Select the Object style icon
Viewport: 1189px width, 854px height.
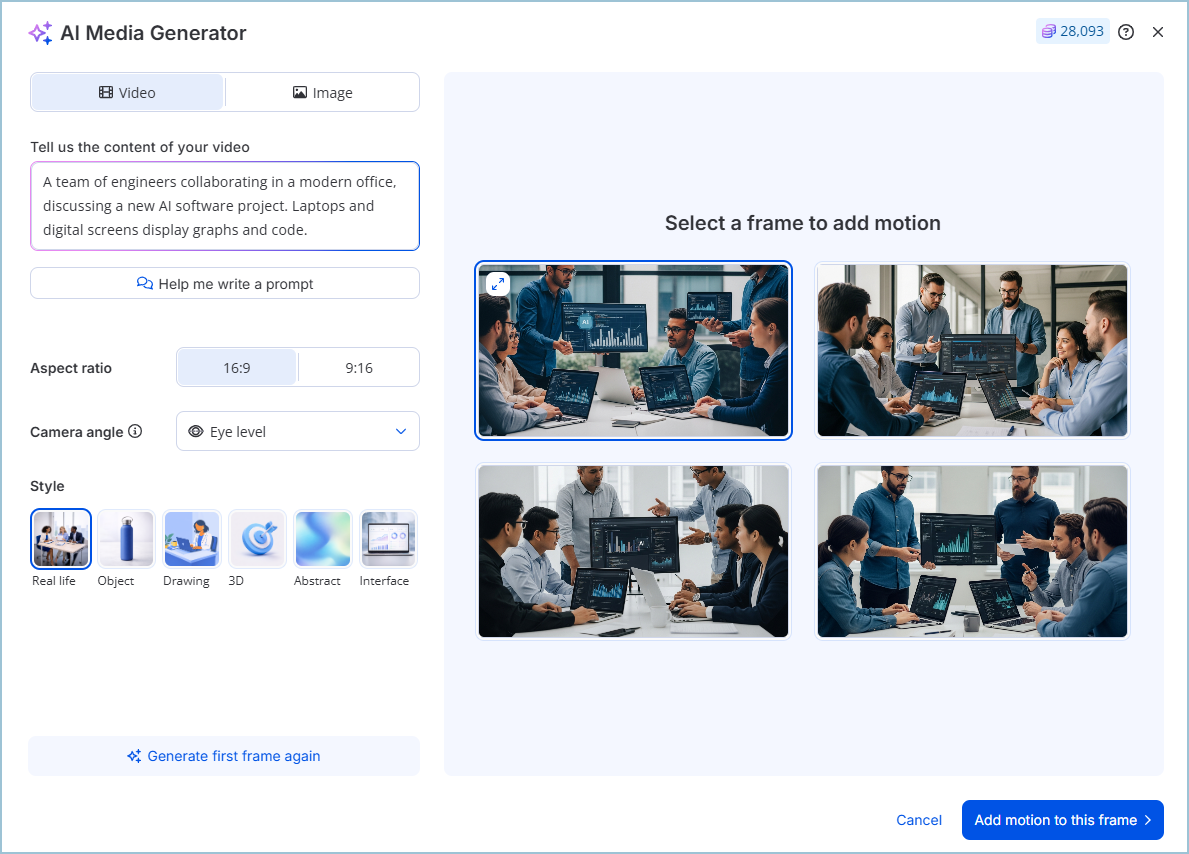(126, 539)
